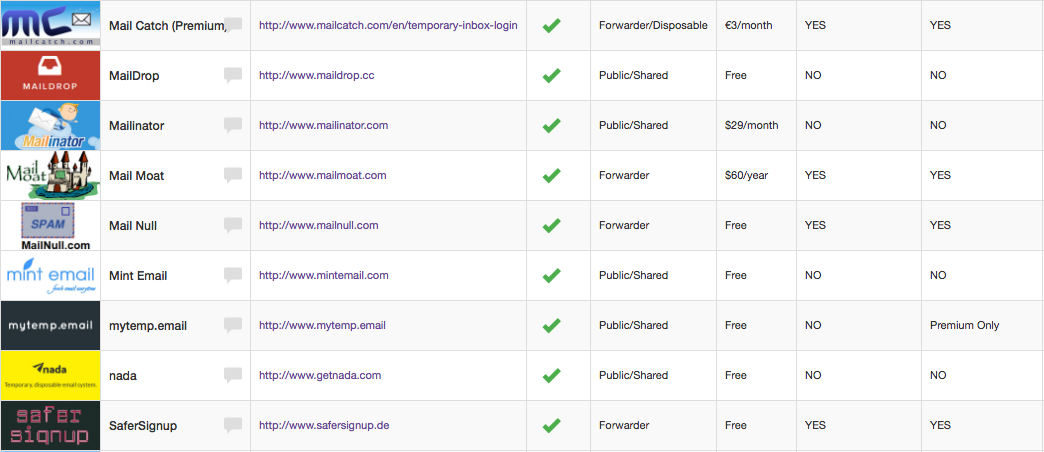Image resolution: width=1044 pixels, height=452 pixels.
Task: Click green checkmark for Mail Null
Action: 551,225
